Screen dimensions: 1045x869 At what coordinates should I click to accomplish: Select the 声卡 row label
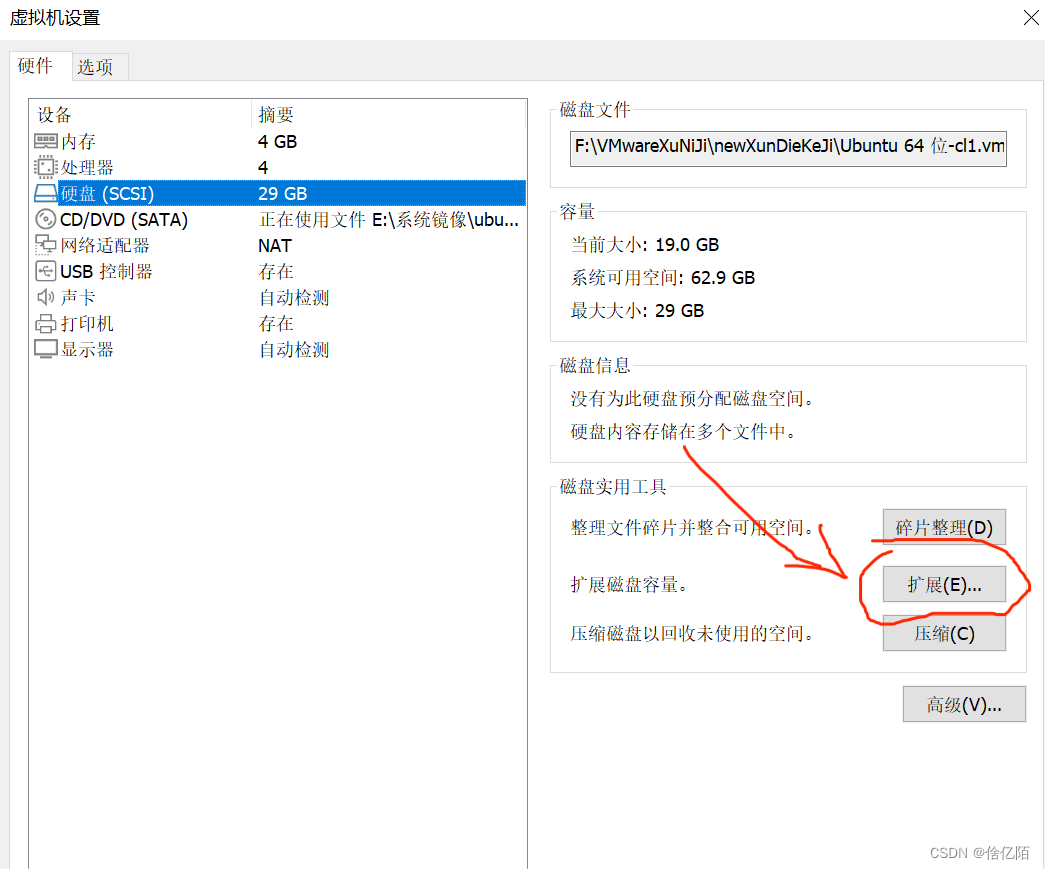pyautogui.click(x=78, y=297)
